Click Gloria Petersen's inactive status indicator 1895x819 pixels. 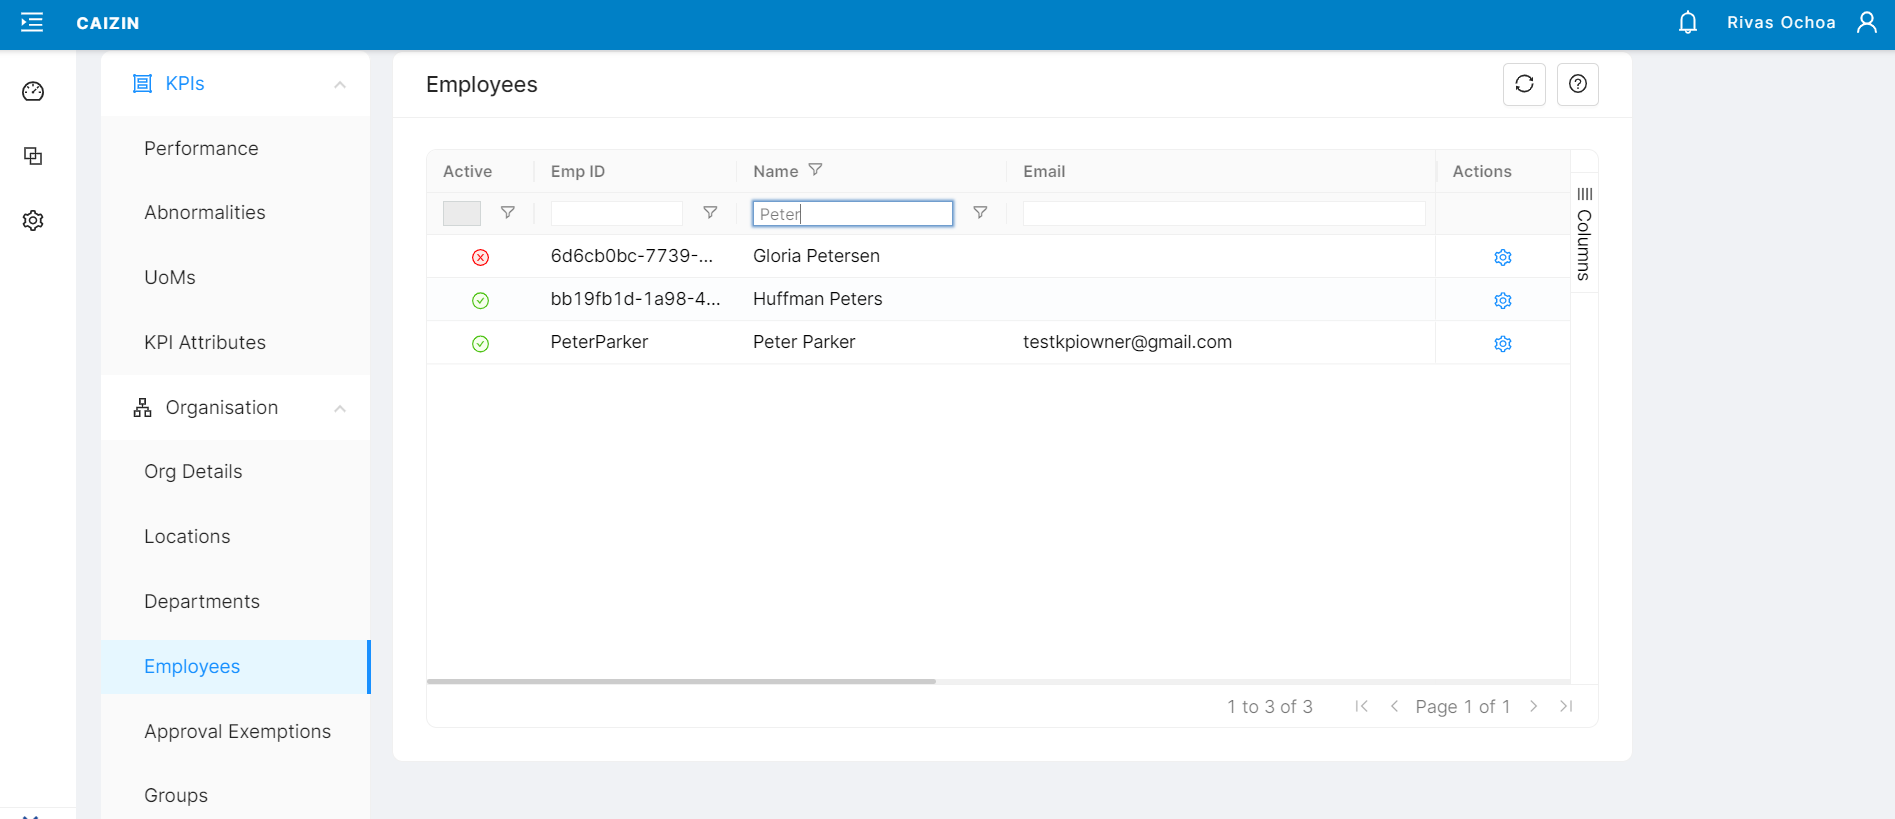coord(480,258)
